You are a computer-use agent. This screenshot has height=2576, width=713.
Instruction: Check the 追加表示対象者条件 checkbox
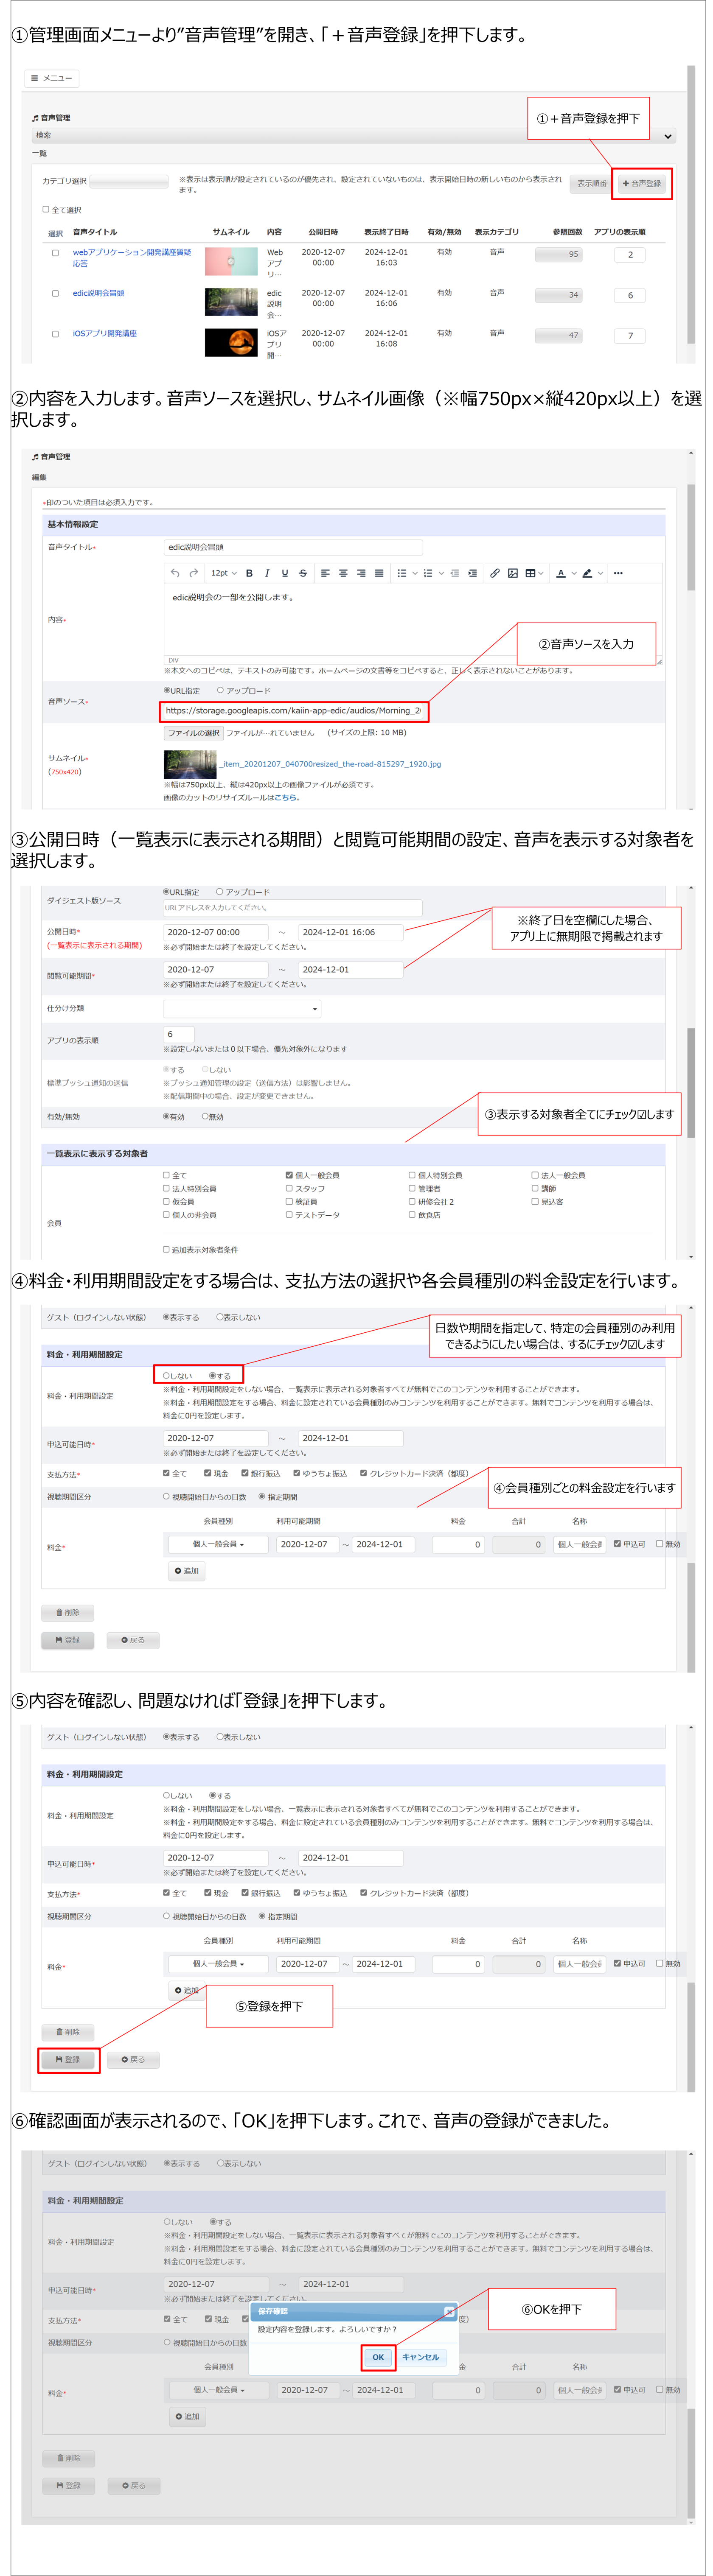click(166, 1249)
